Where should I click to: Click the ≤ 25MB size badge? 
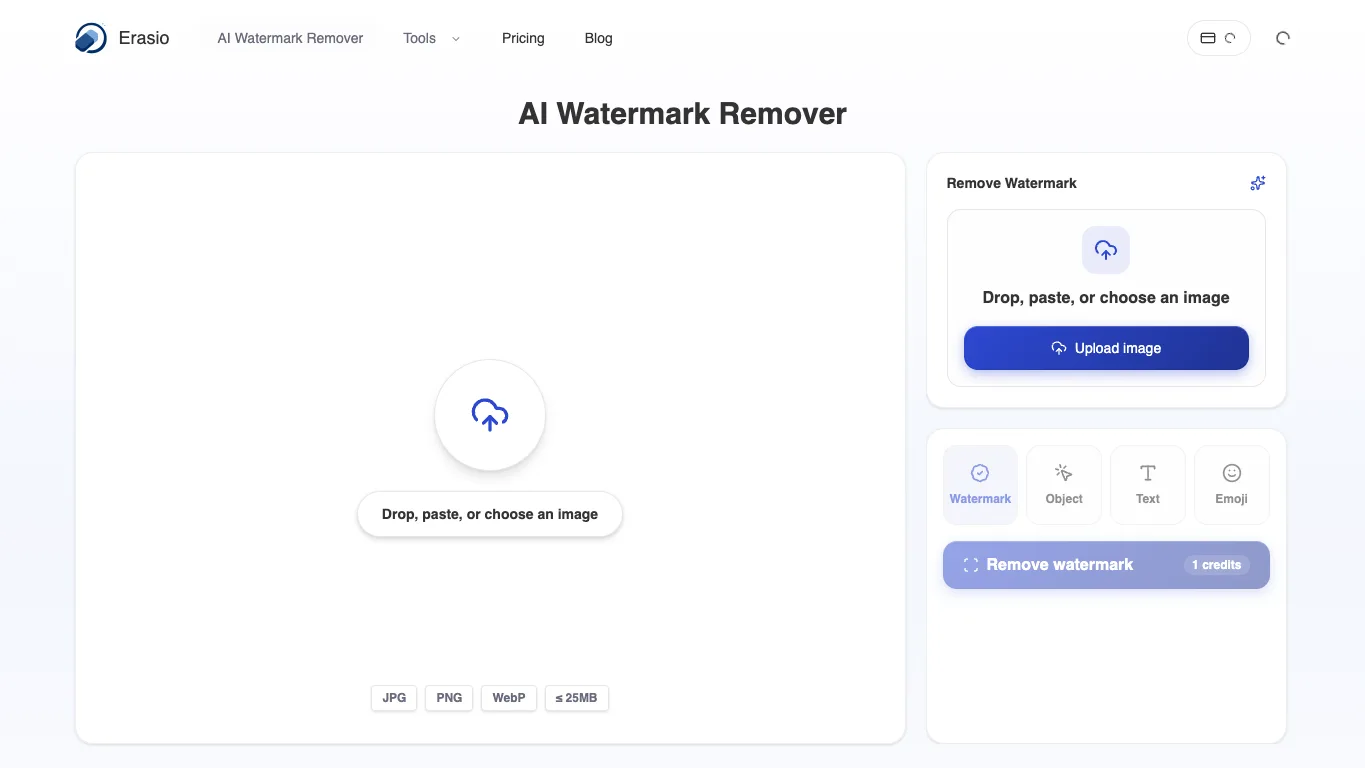[x=577, y=698]
